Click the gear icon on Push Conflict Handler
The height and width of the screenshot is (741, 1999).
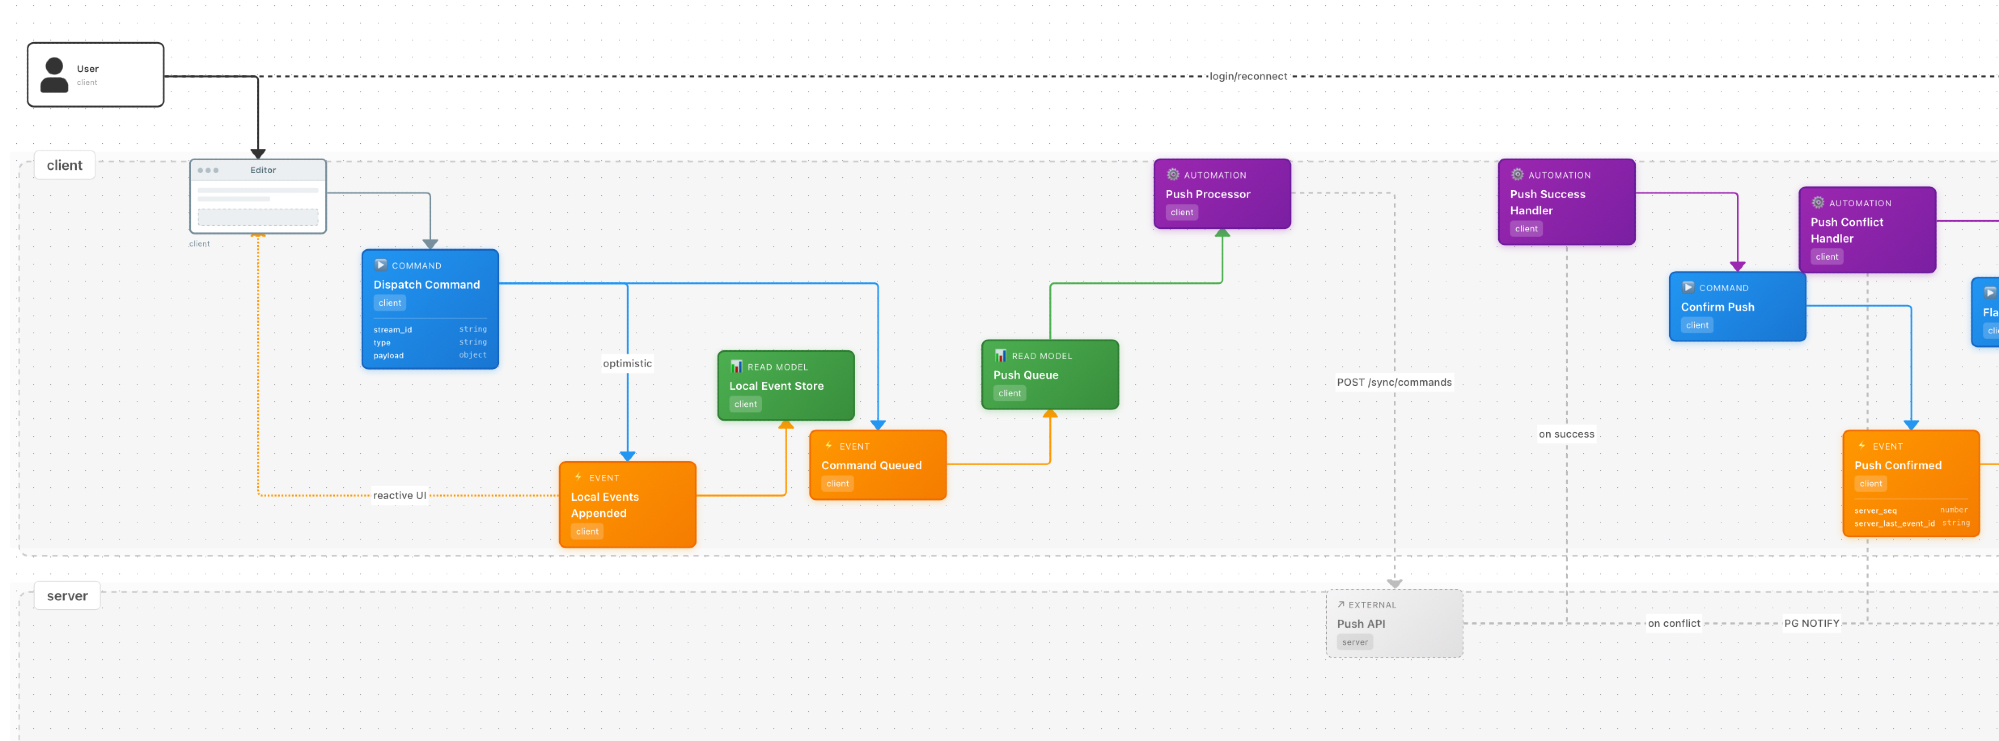pos(1818,203)
